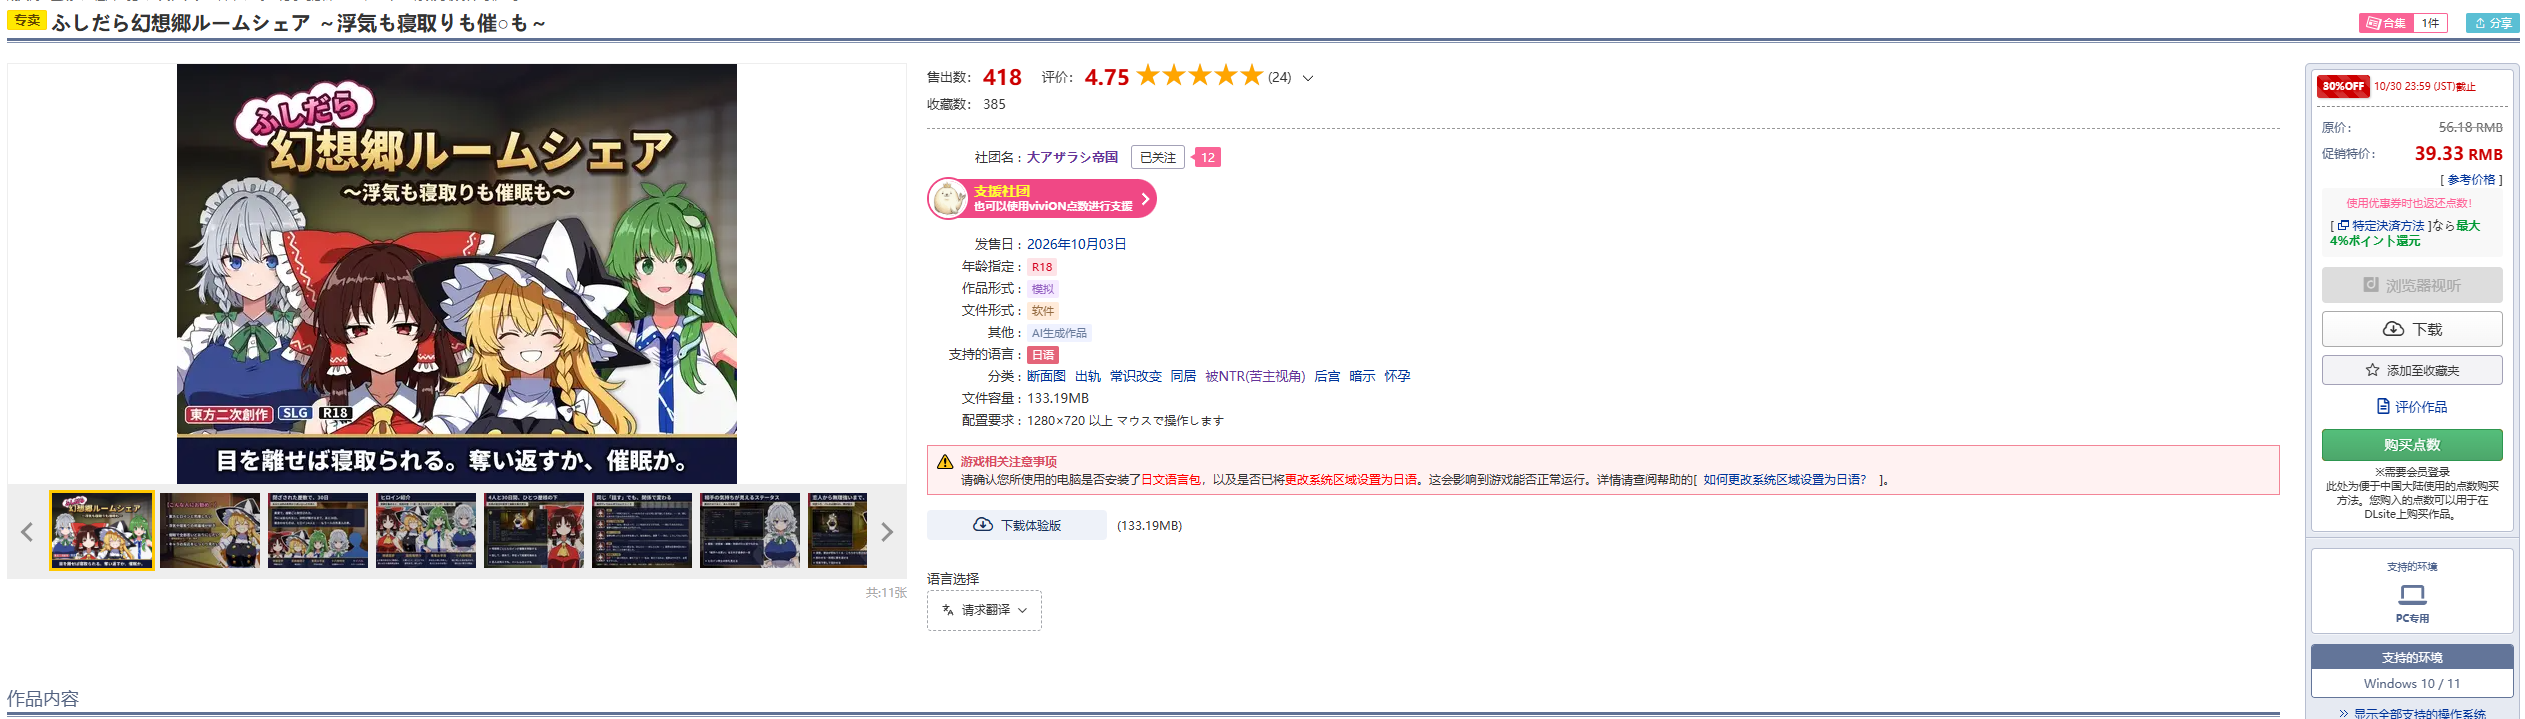Click the 下载体验版 trial download button

point(1017,525)
